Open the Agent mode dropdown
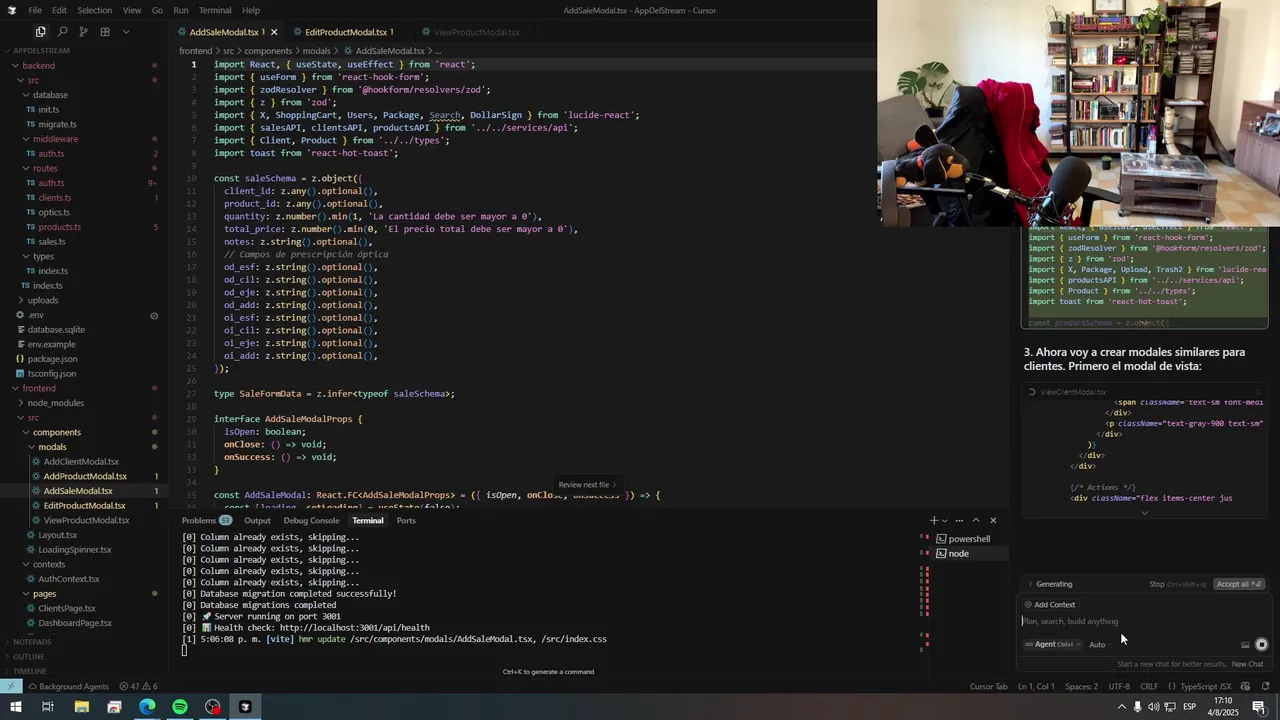This screenshot has height=720, width=1280. [1053, 645]
